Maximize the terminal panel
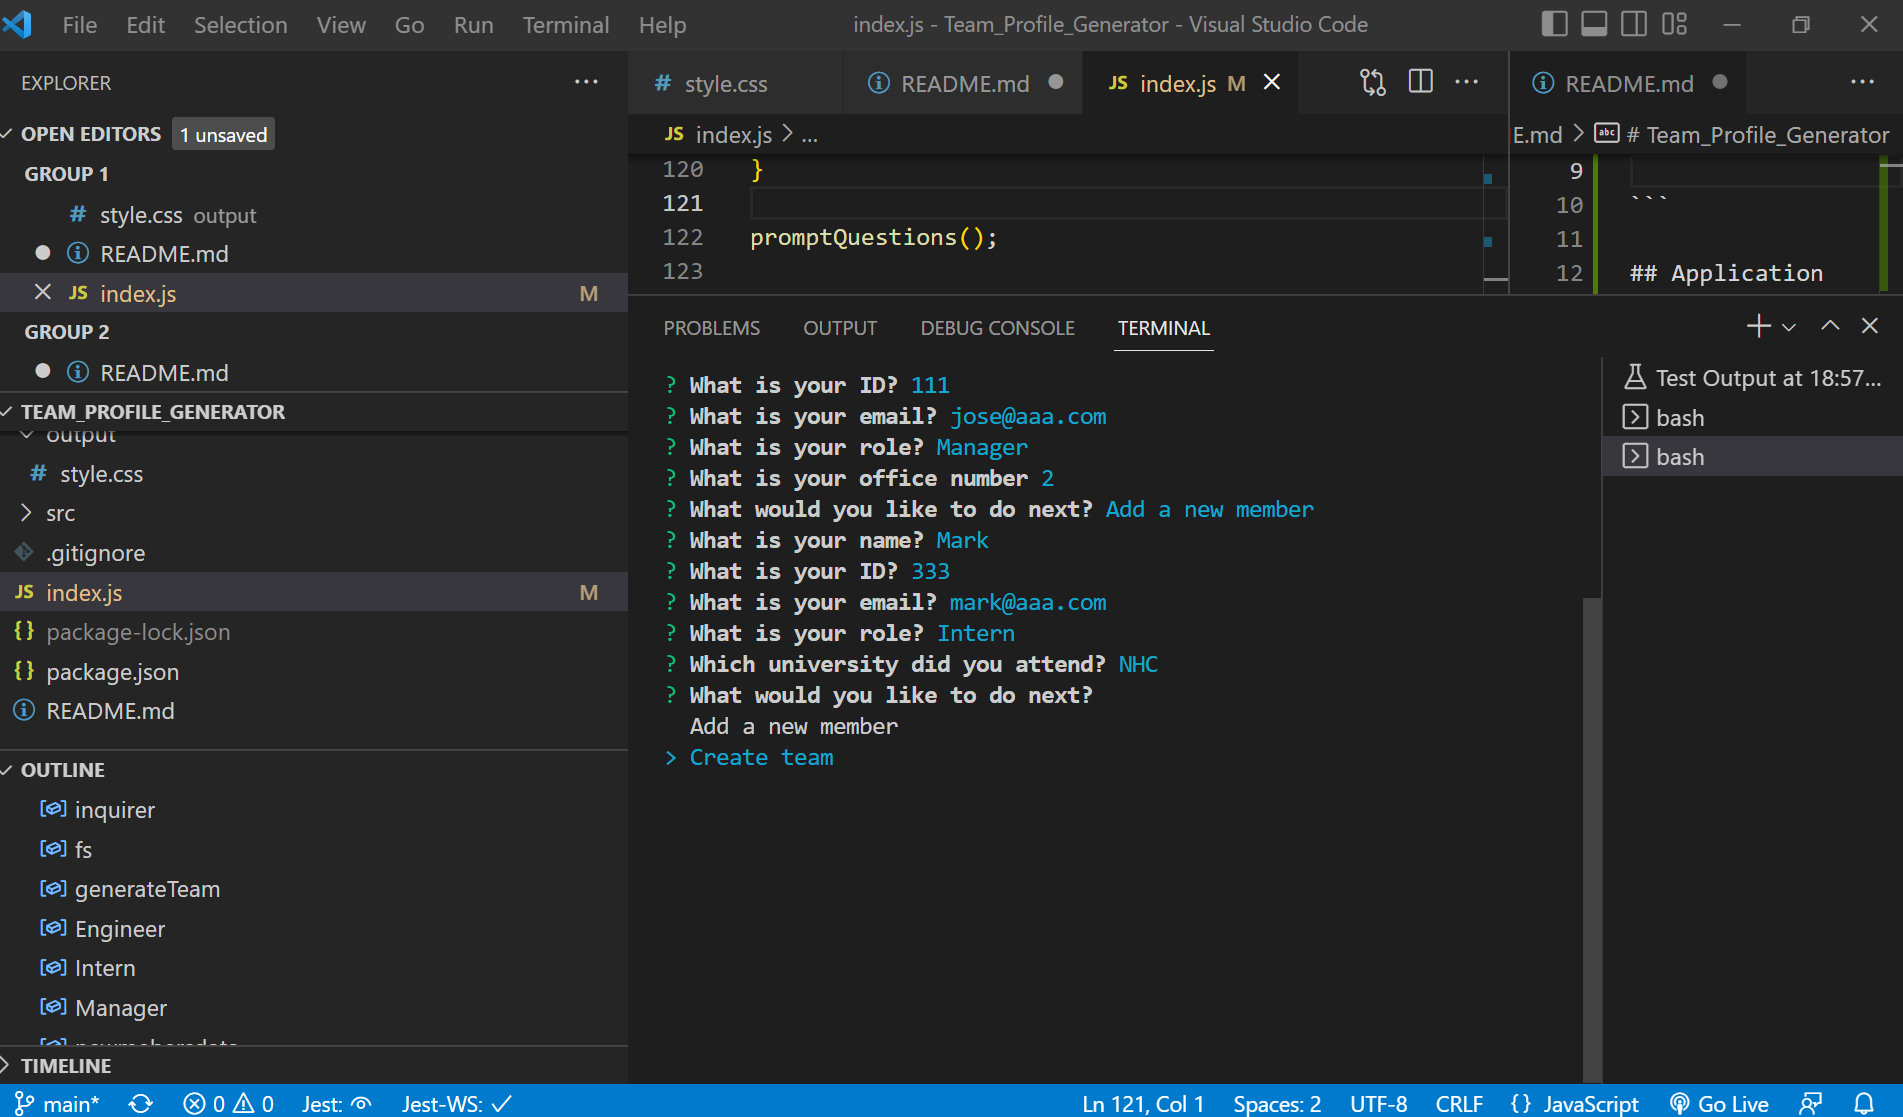 pos(1830,326)
